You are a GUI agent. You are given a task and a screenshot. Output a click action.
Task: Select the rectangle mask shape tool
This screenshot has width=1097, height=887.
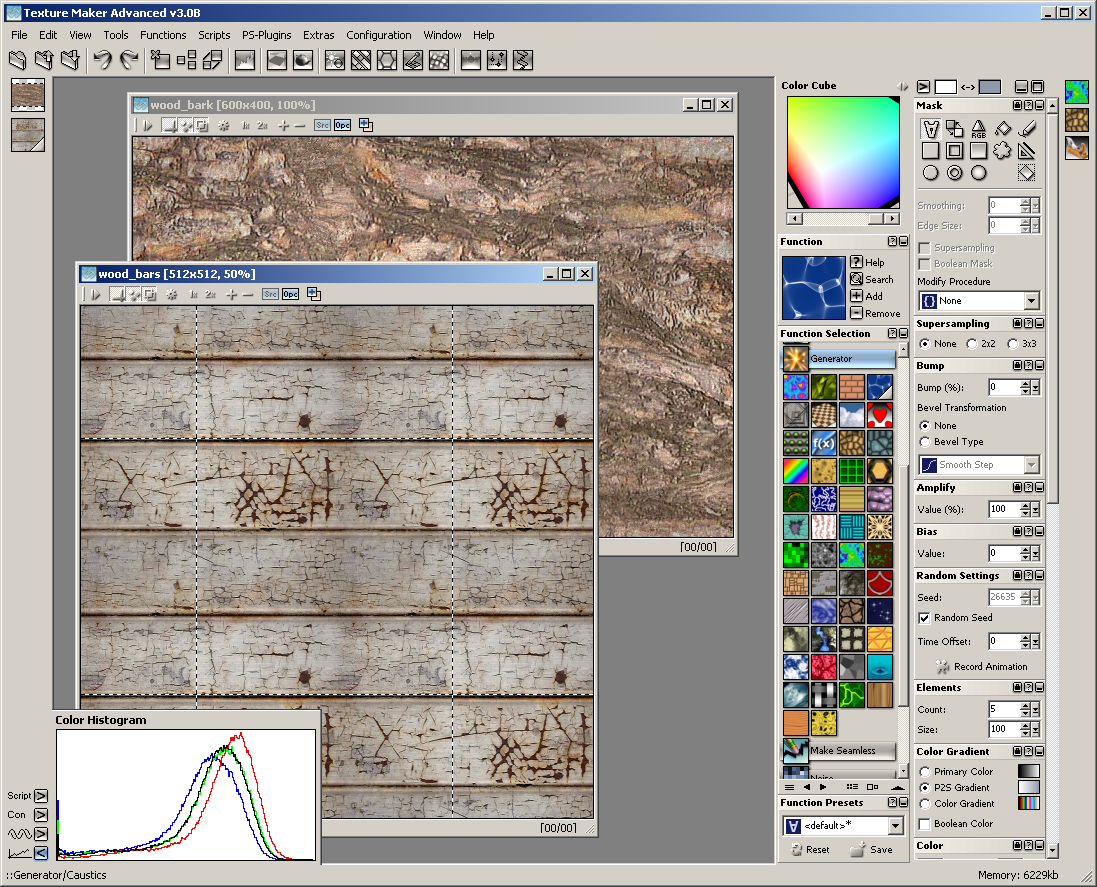point(930,150)
